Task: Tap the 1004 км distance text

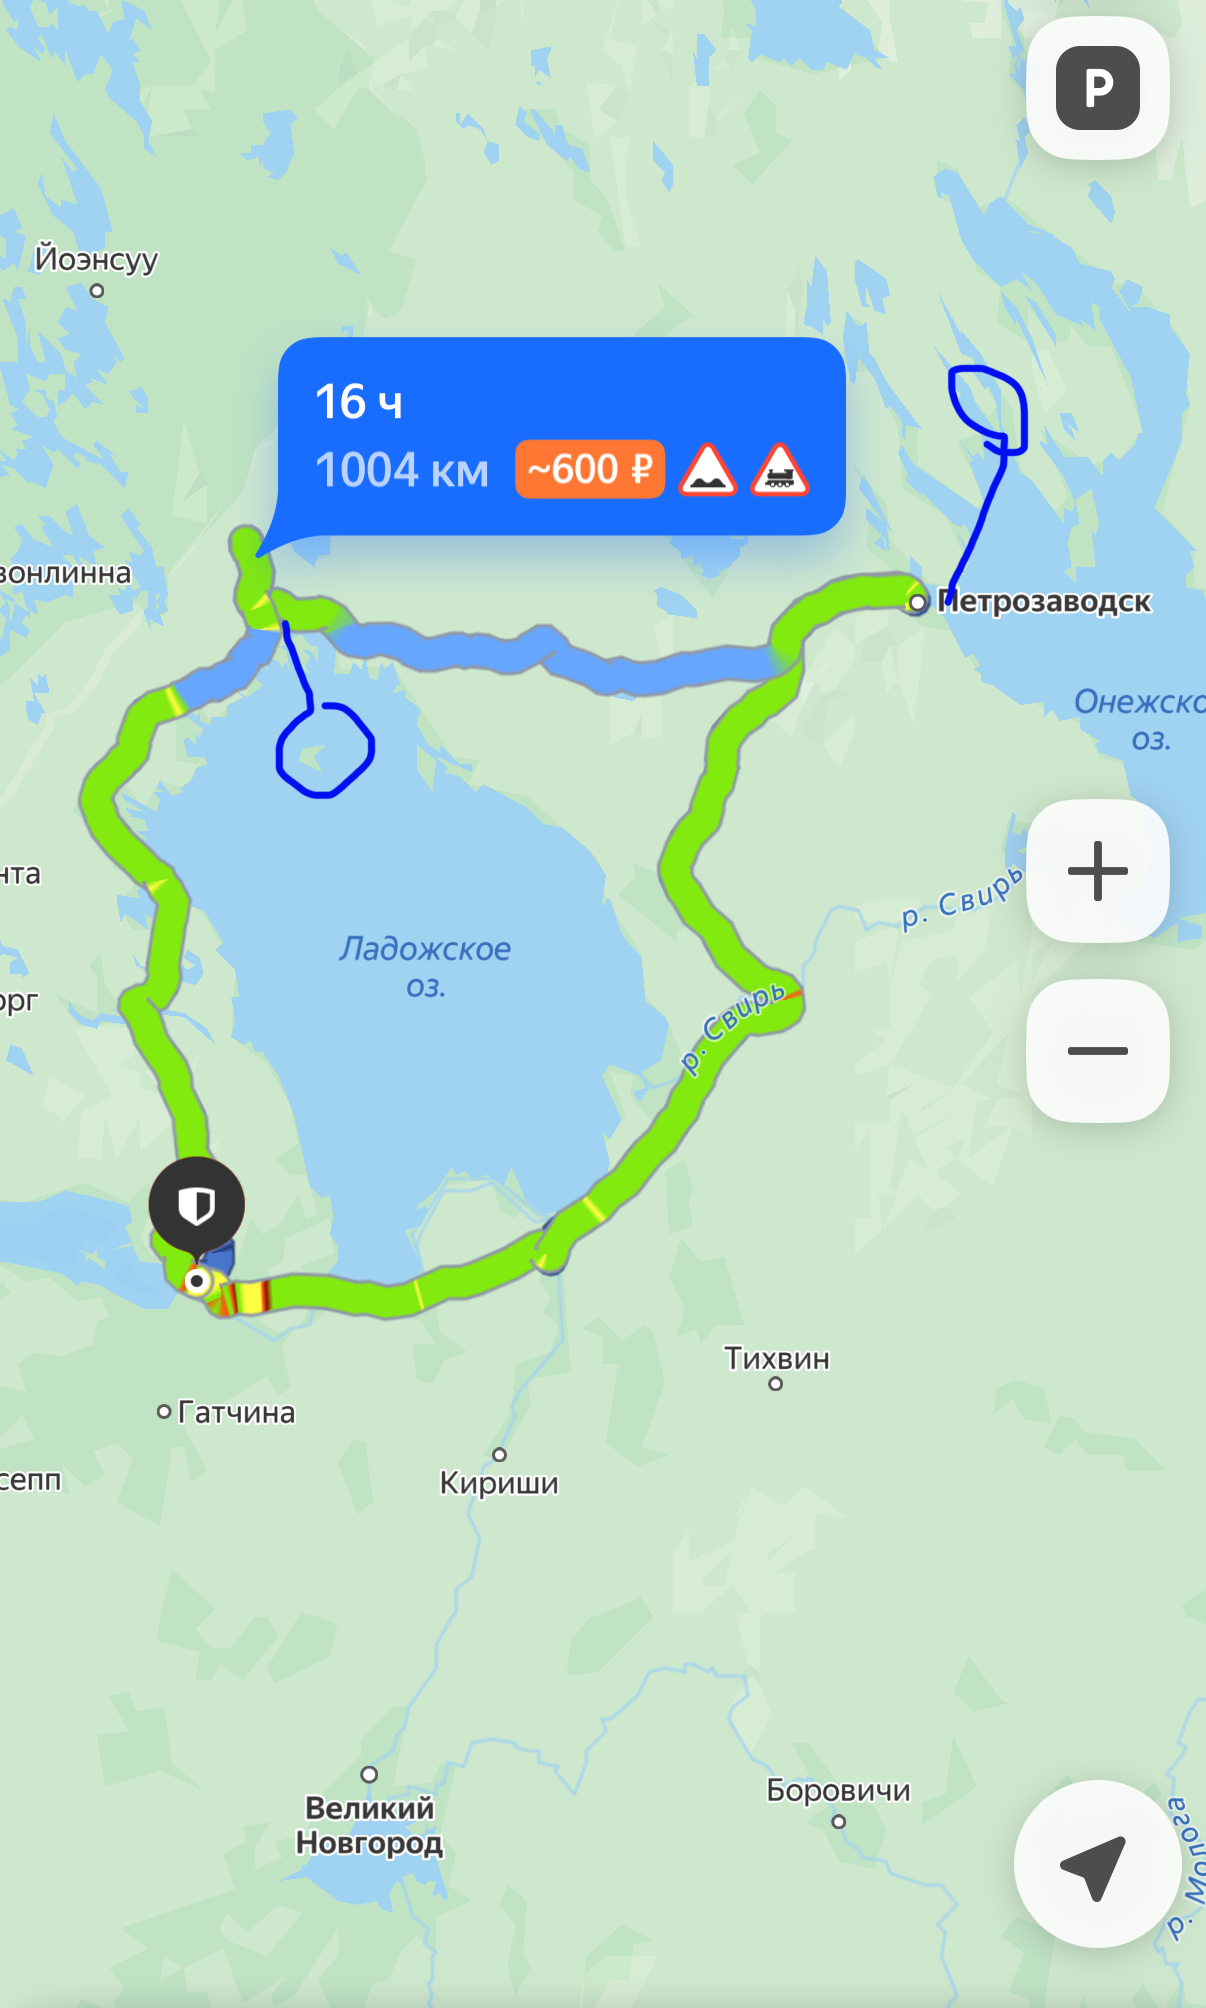Action: tap(402, 470)
